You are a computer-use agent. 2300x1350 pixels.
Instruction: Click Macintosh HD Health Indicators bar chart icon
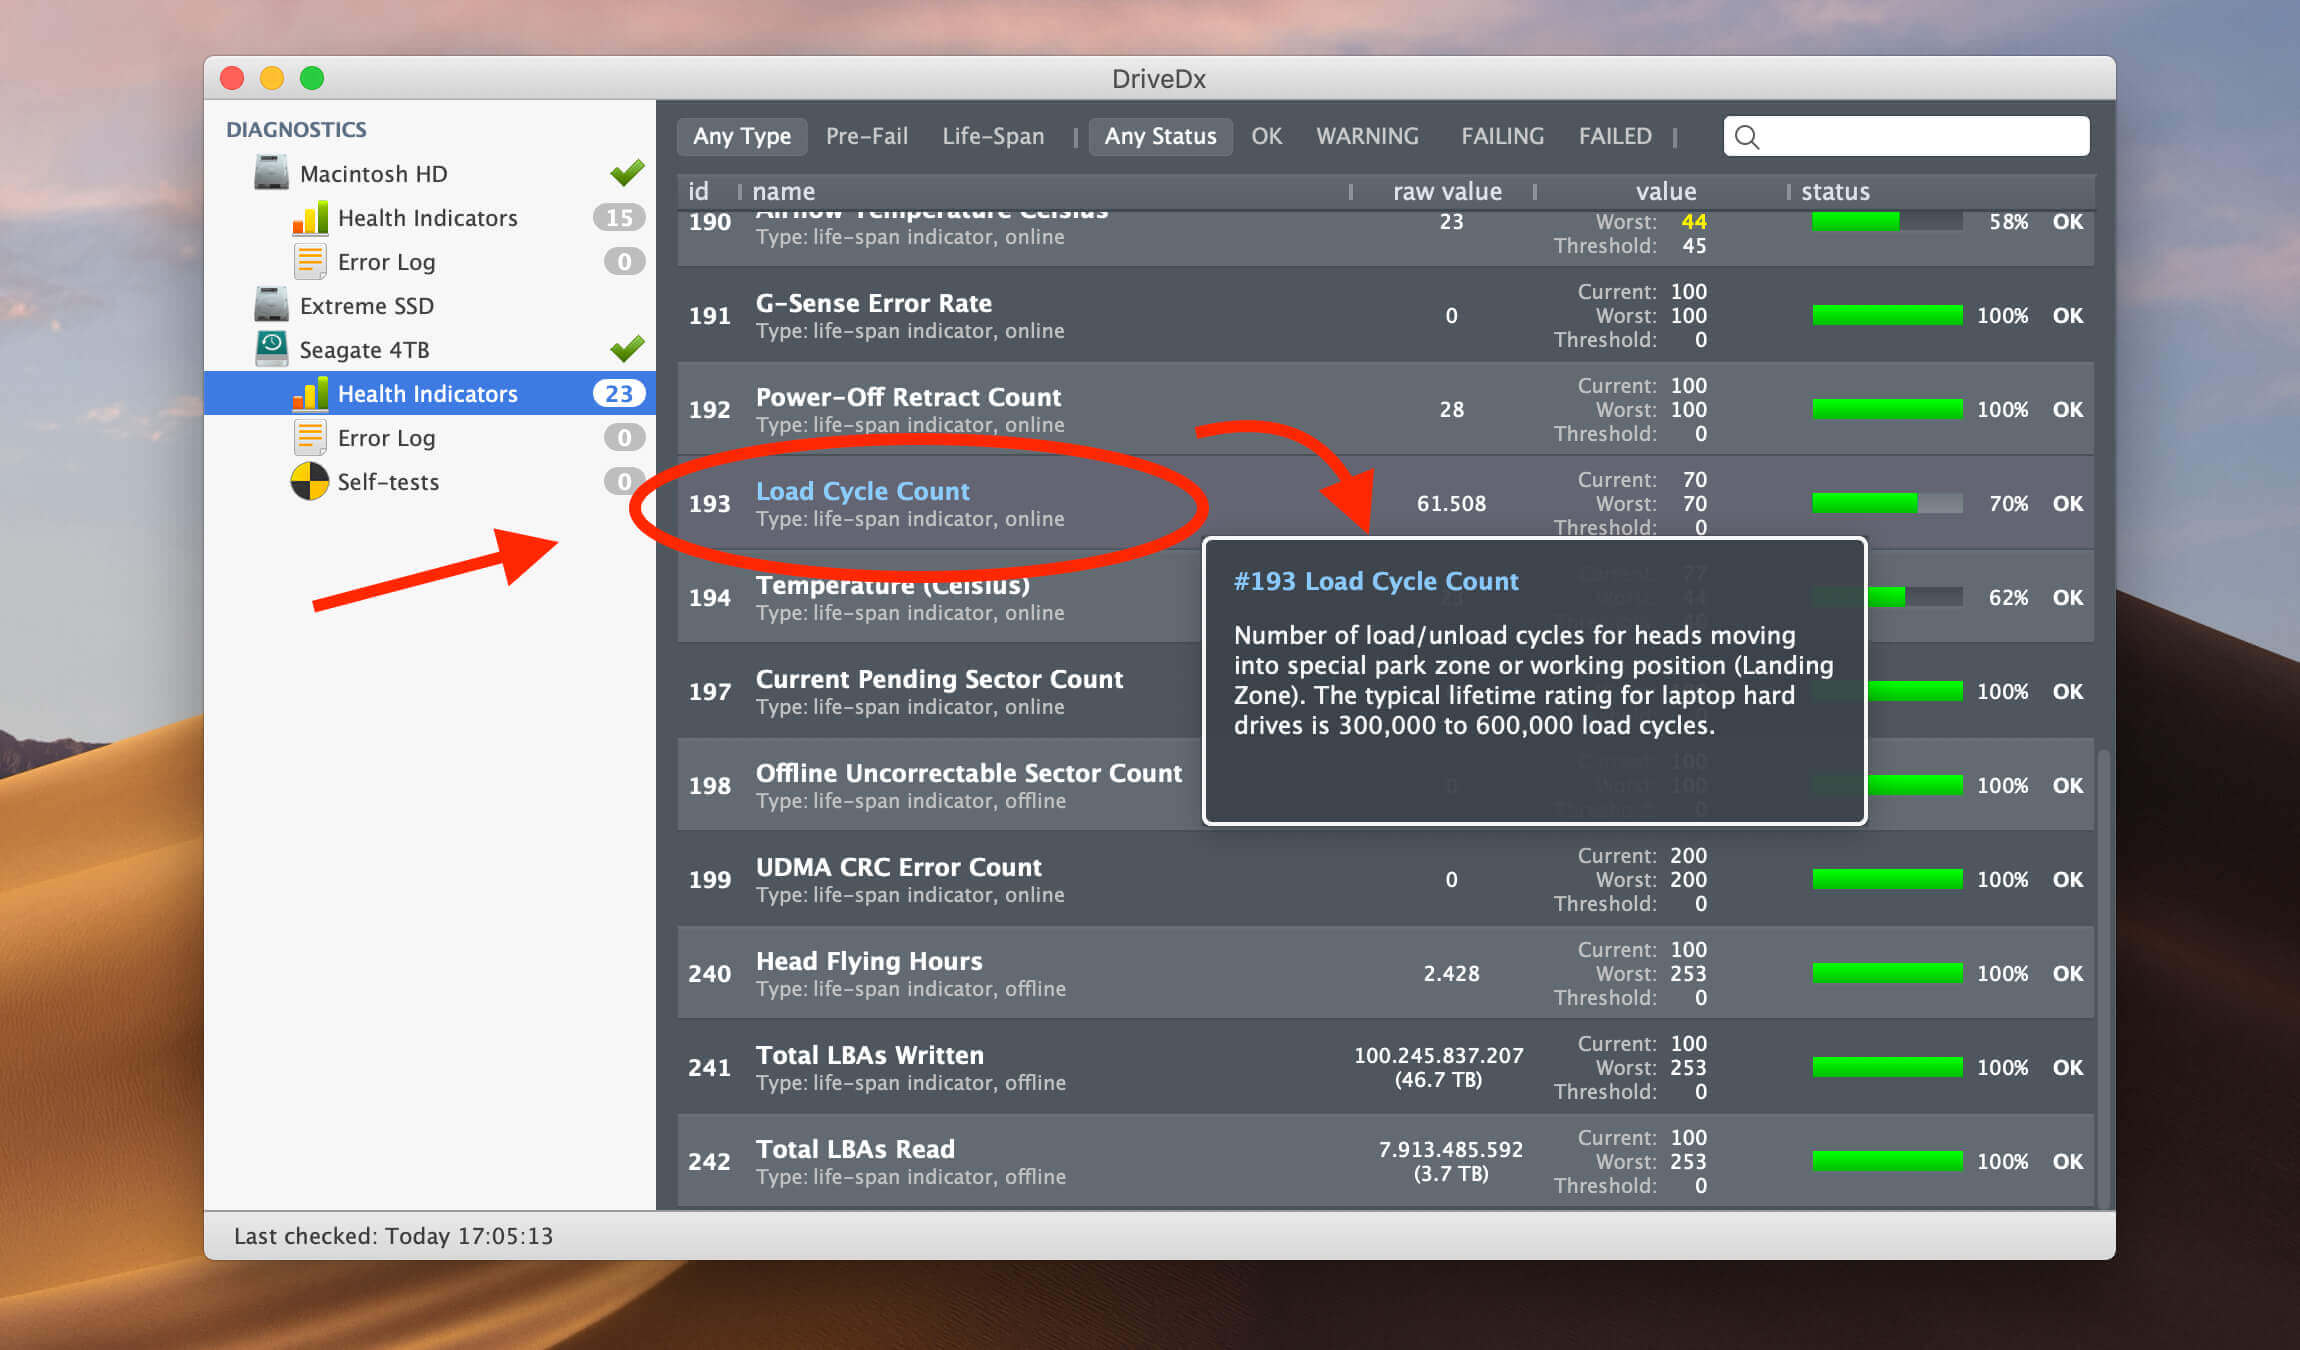pos(310,217)
